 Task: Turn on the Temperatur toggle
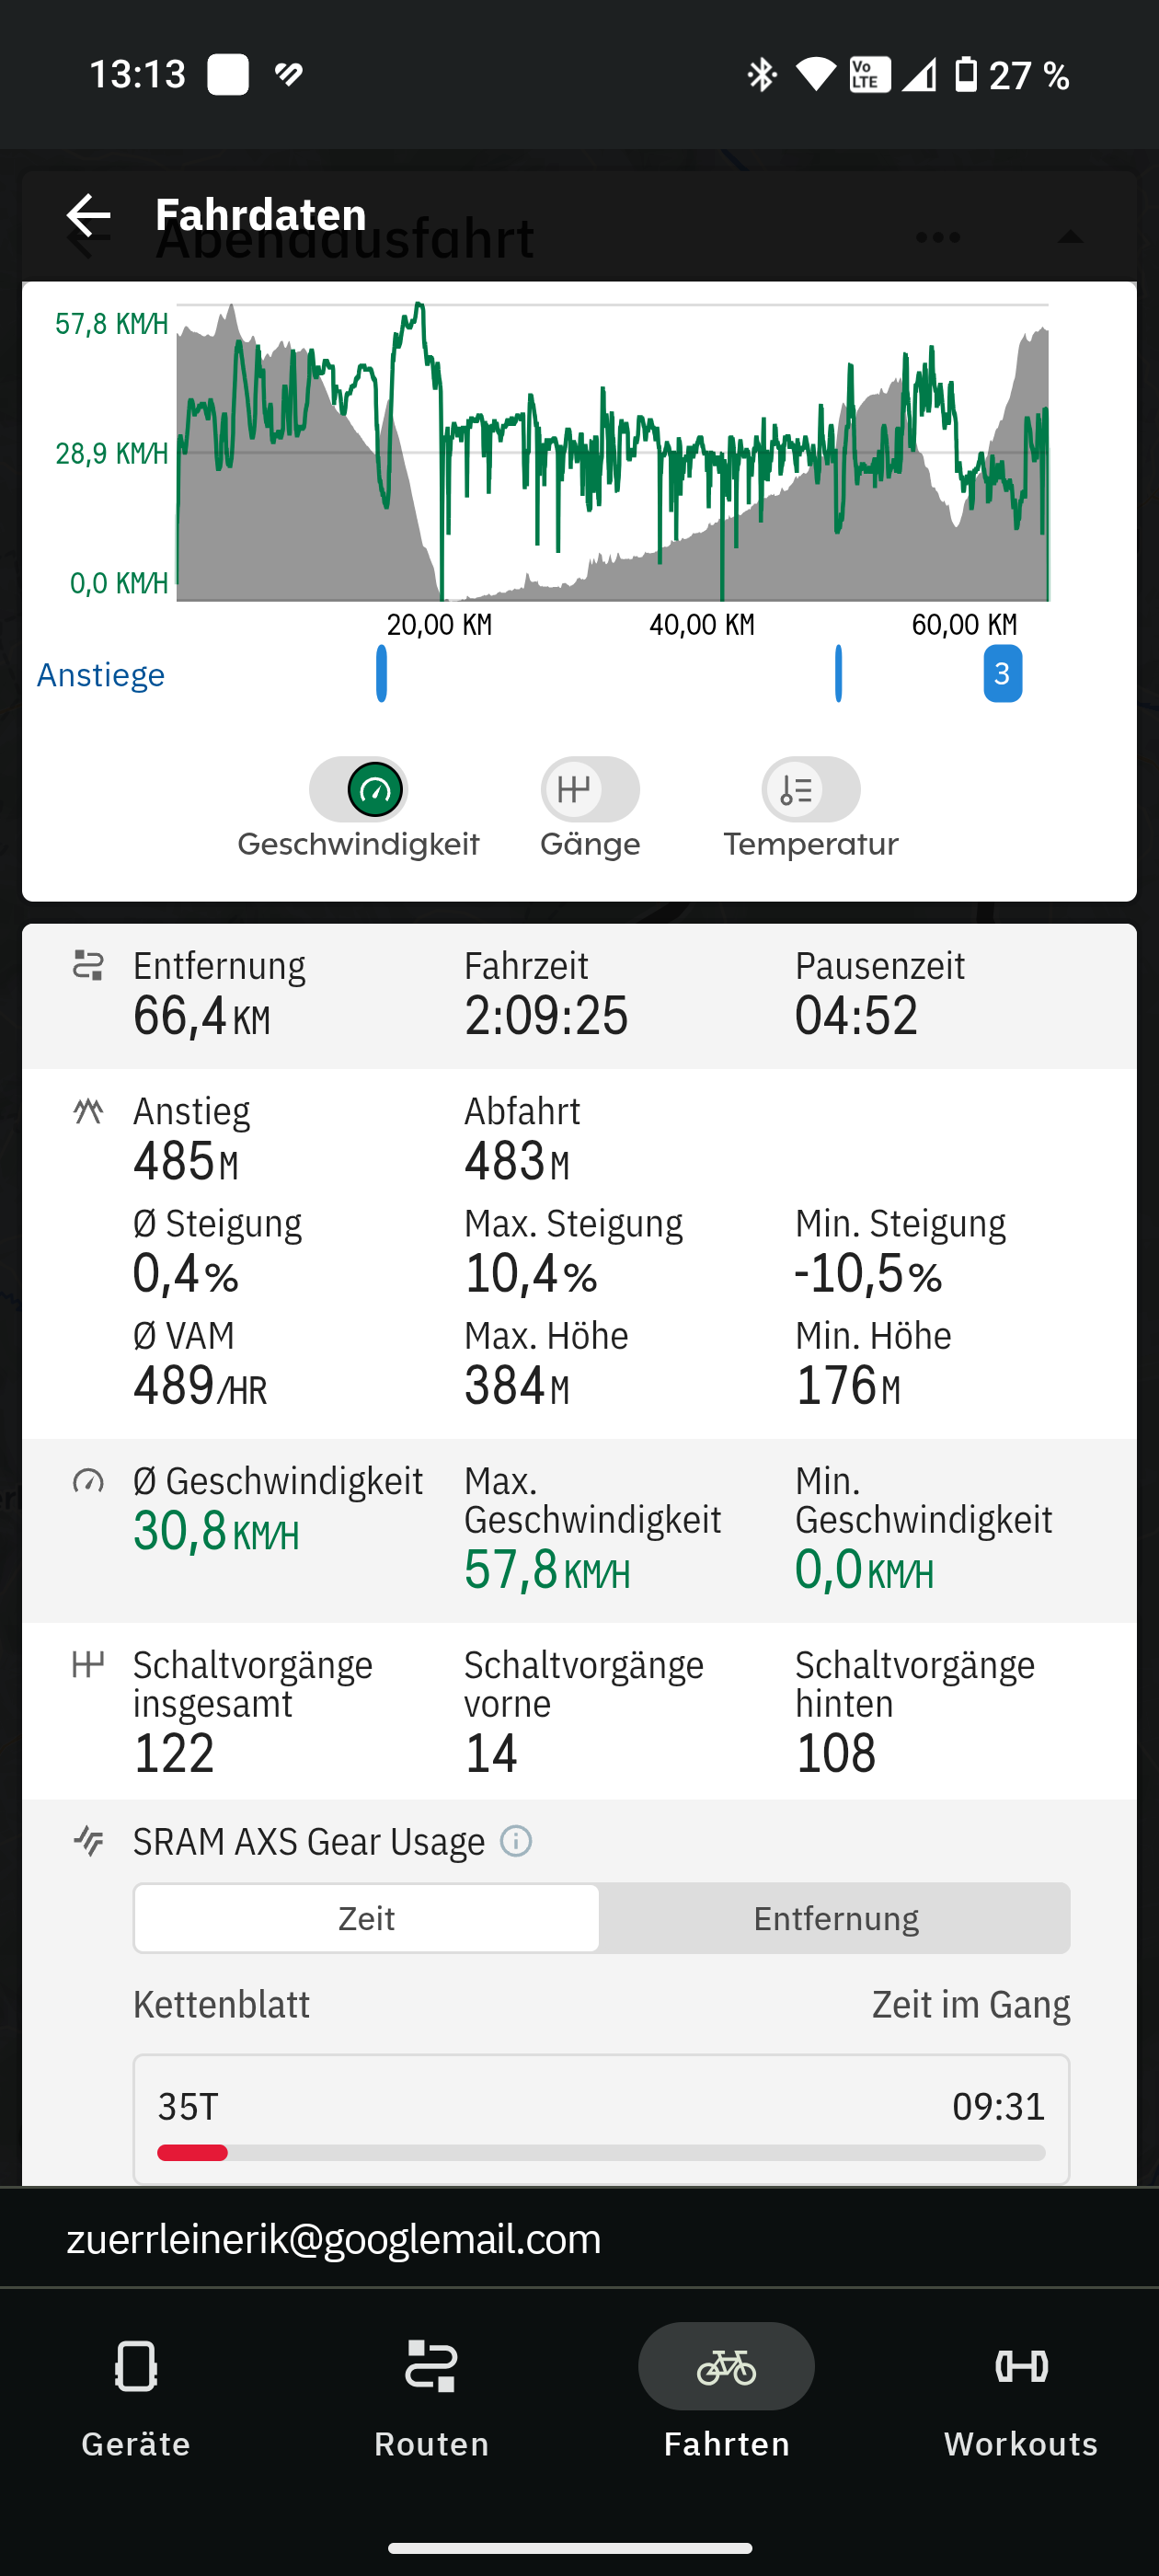pyautogui.click(x=810, y=790)
